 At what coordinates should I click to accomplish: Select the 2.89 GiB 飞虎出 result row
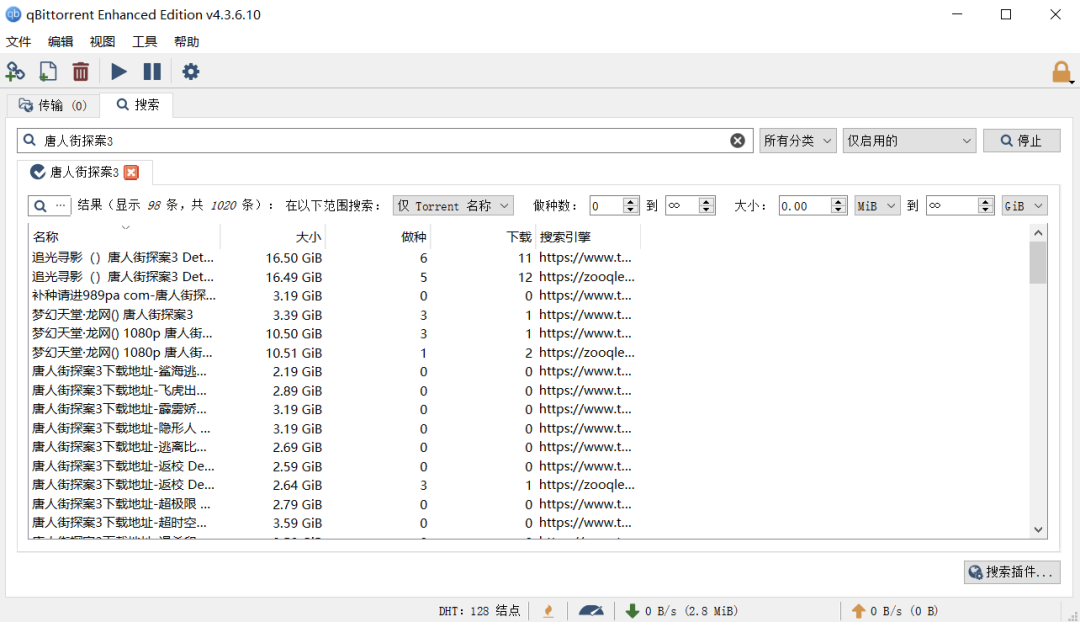[x=334, y=391]
